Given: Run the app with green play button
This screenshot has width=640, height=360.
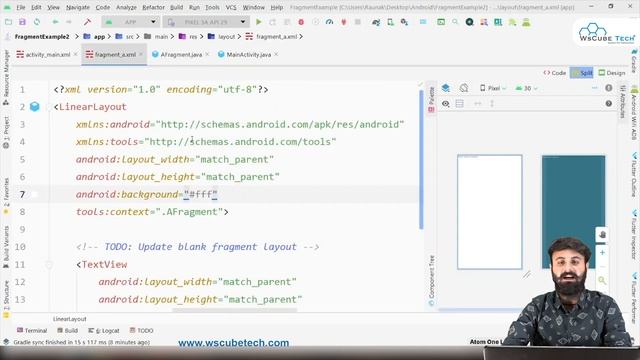Looking at the screenshot, I should pos(258,22).
